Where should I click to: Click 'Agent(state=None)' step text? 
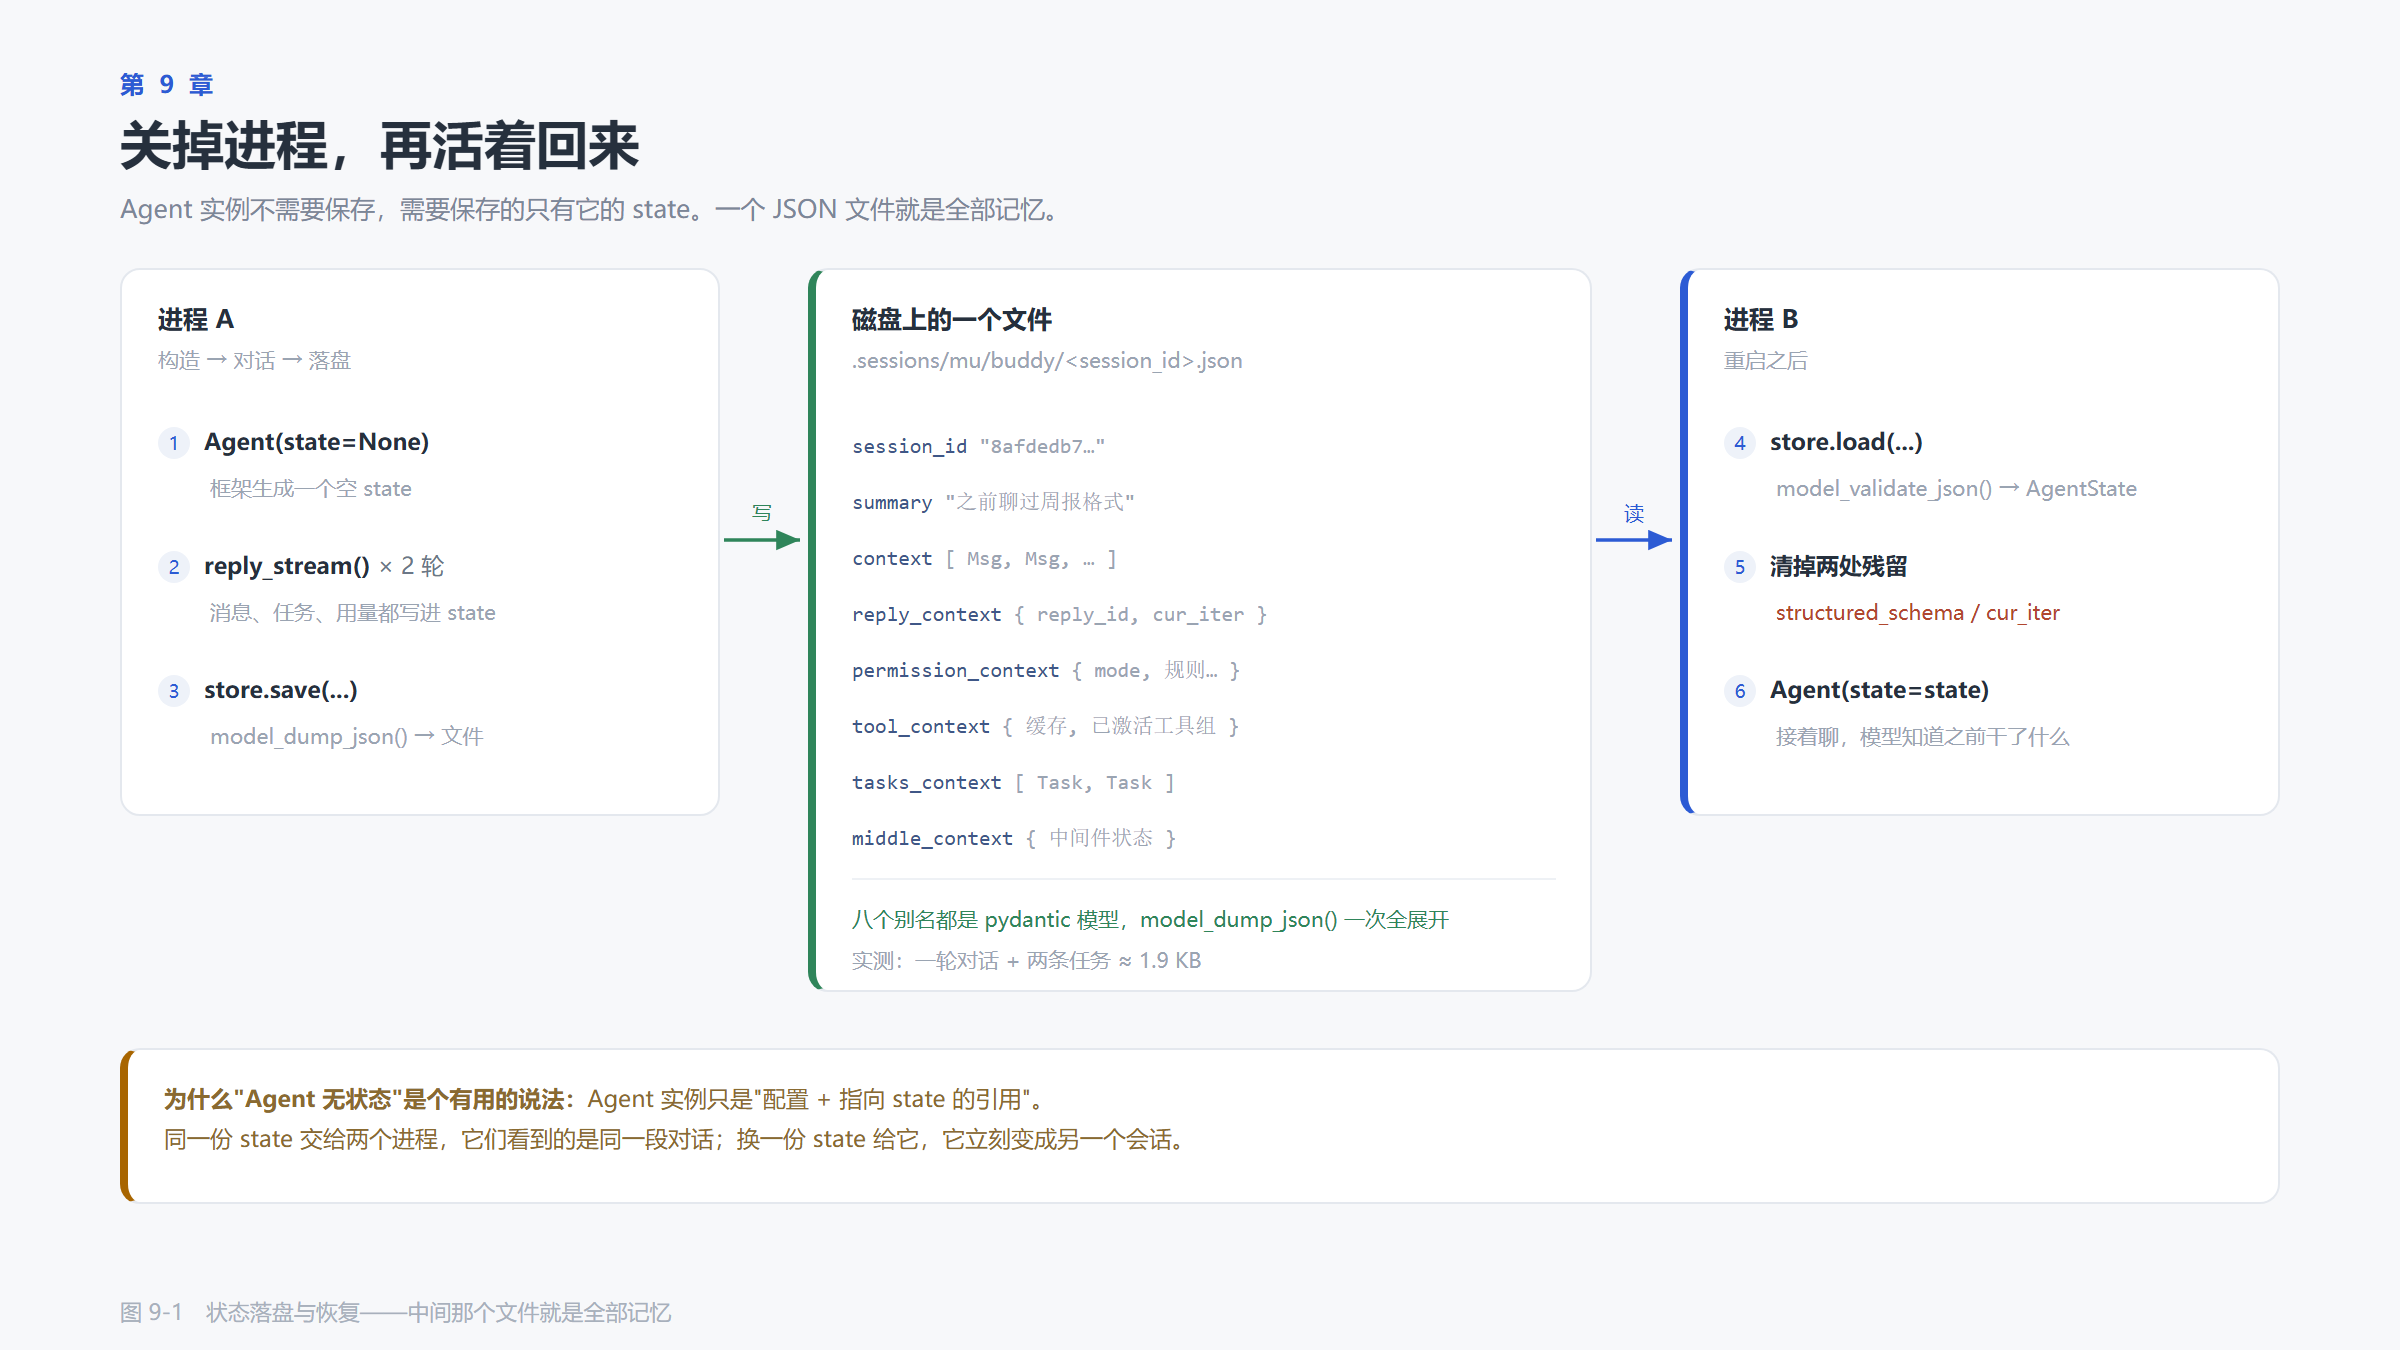[x=316, y=442]
